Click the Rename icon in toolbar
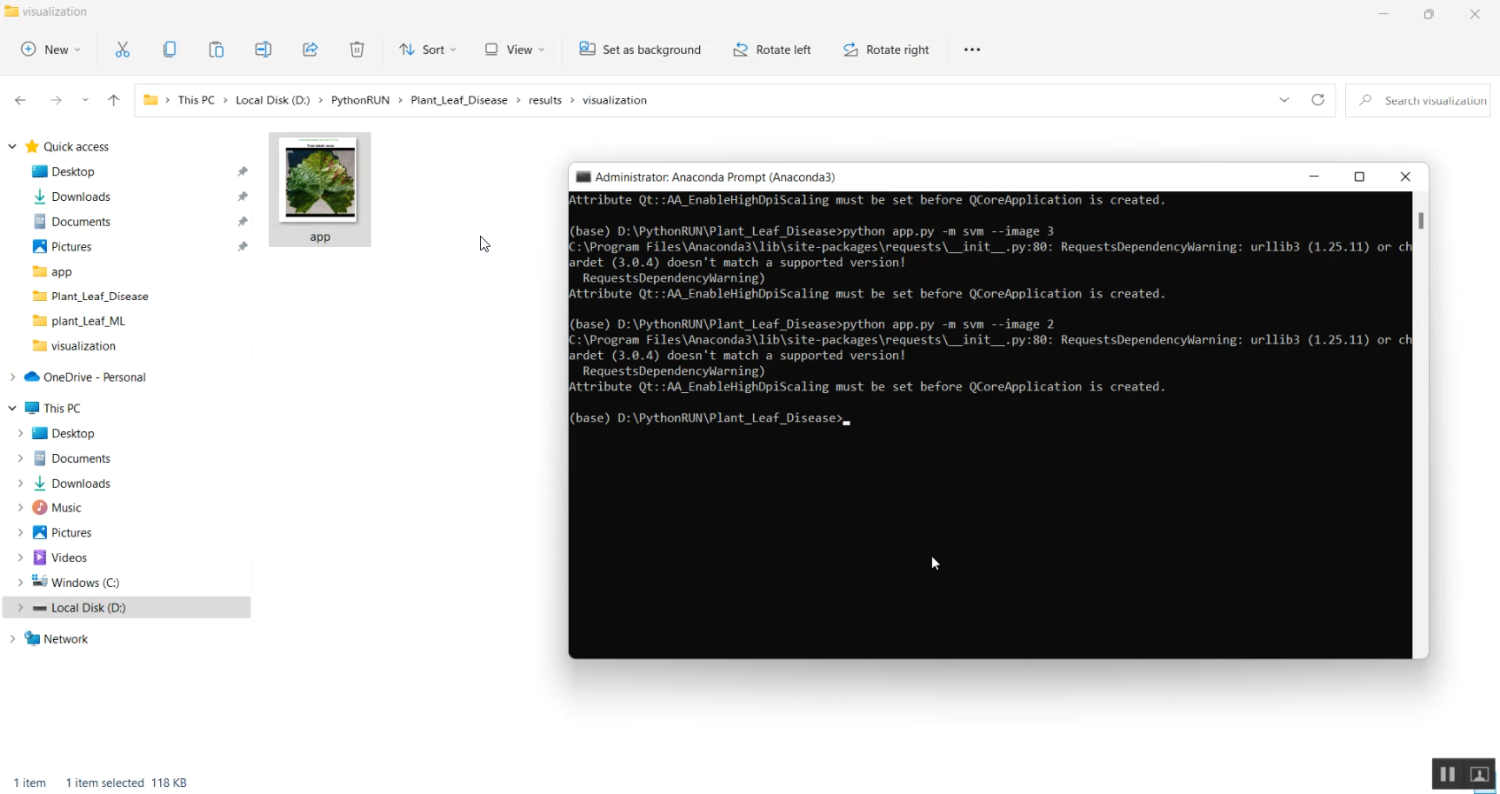 (263, 49)
